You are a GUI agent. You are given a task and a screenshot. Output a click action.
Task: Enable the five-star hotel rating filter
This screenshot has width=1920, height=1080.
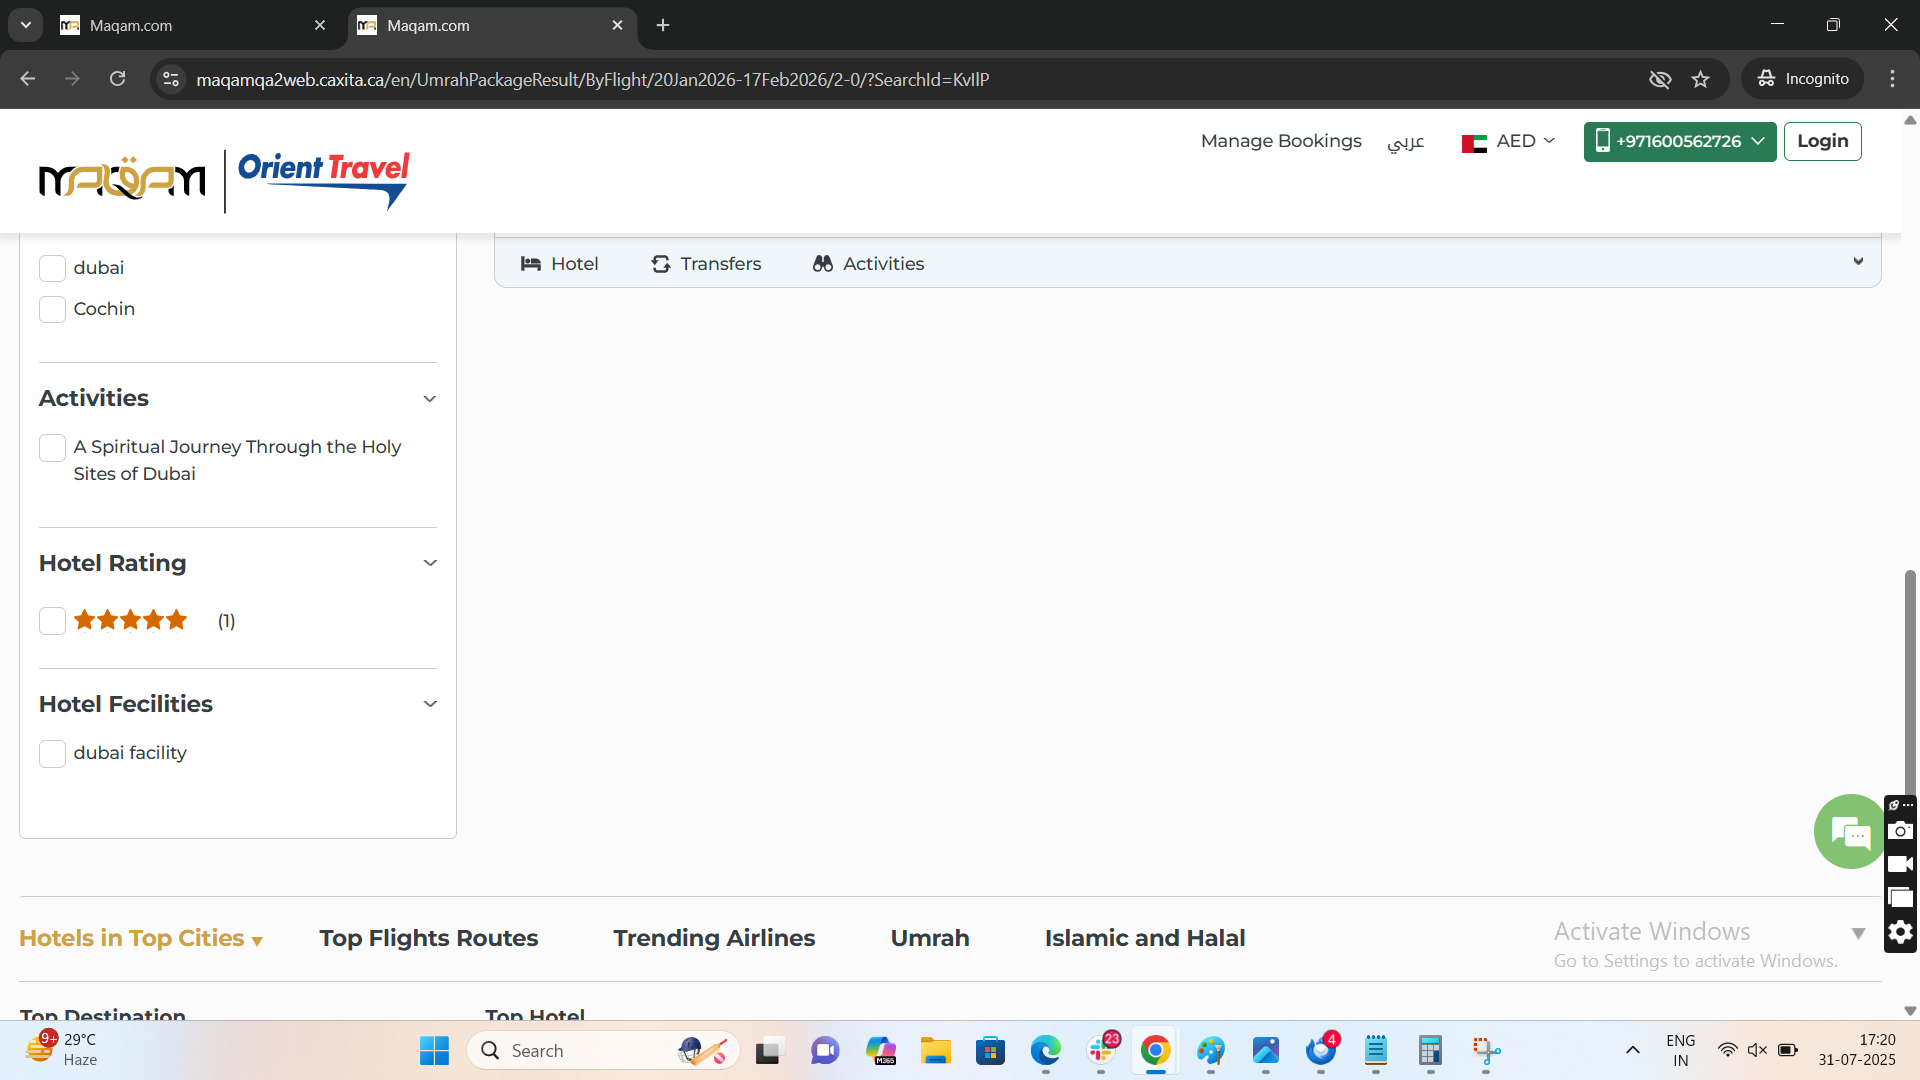tap(52, 621)
